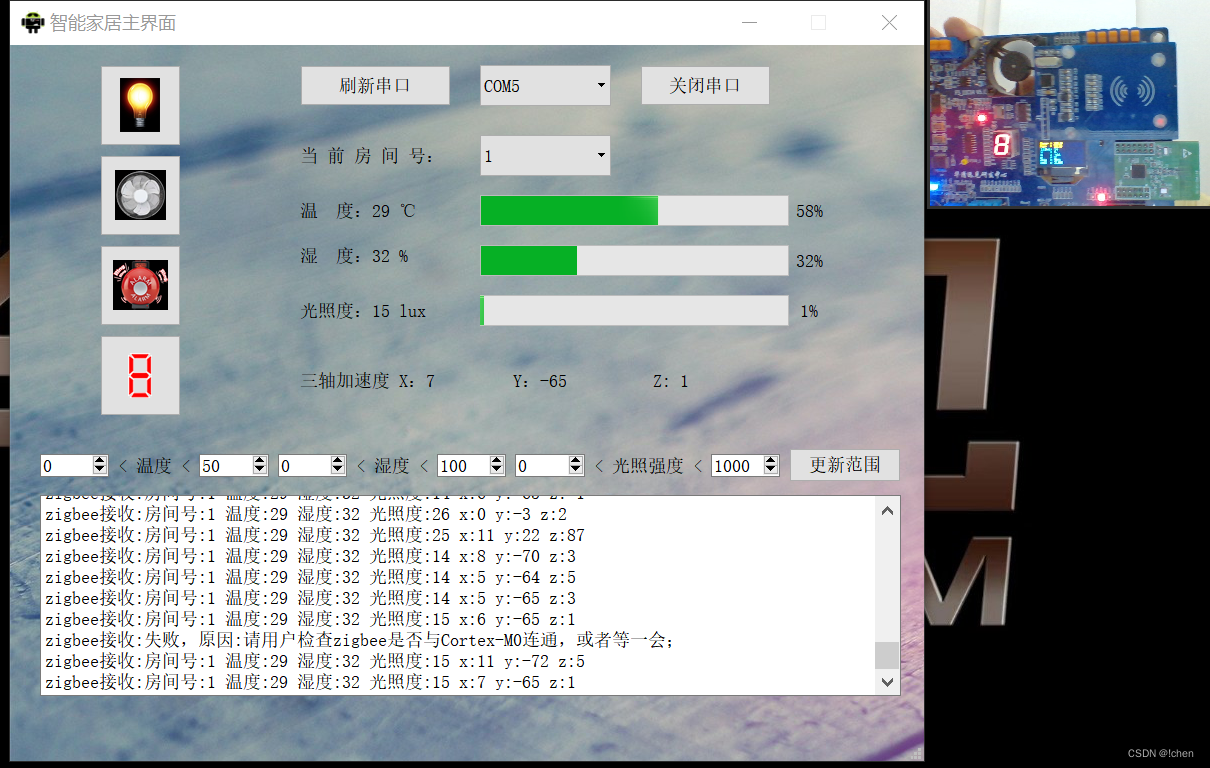
Task: Click the humidity minimum spinbox showing 0
Action: tap(312, 466)
